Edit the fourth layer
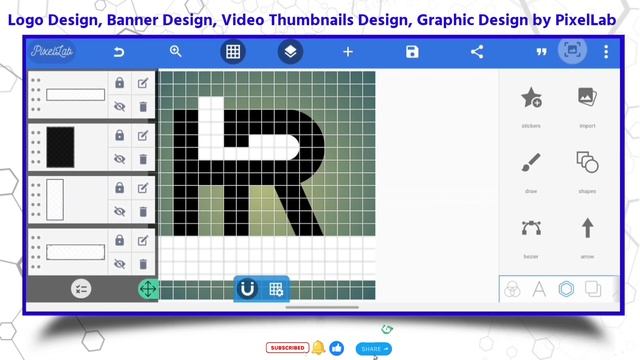640x360 pixels. coord(143,240)
